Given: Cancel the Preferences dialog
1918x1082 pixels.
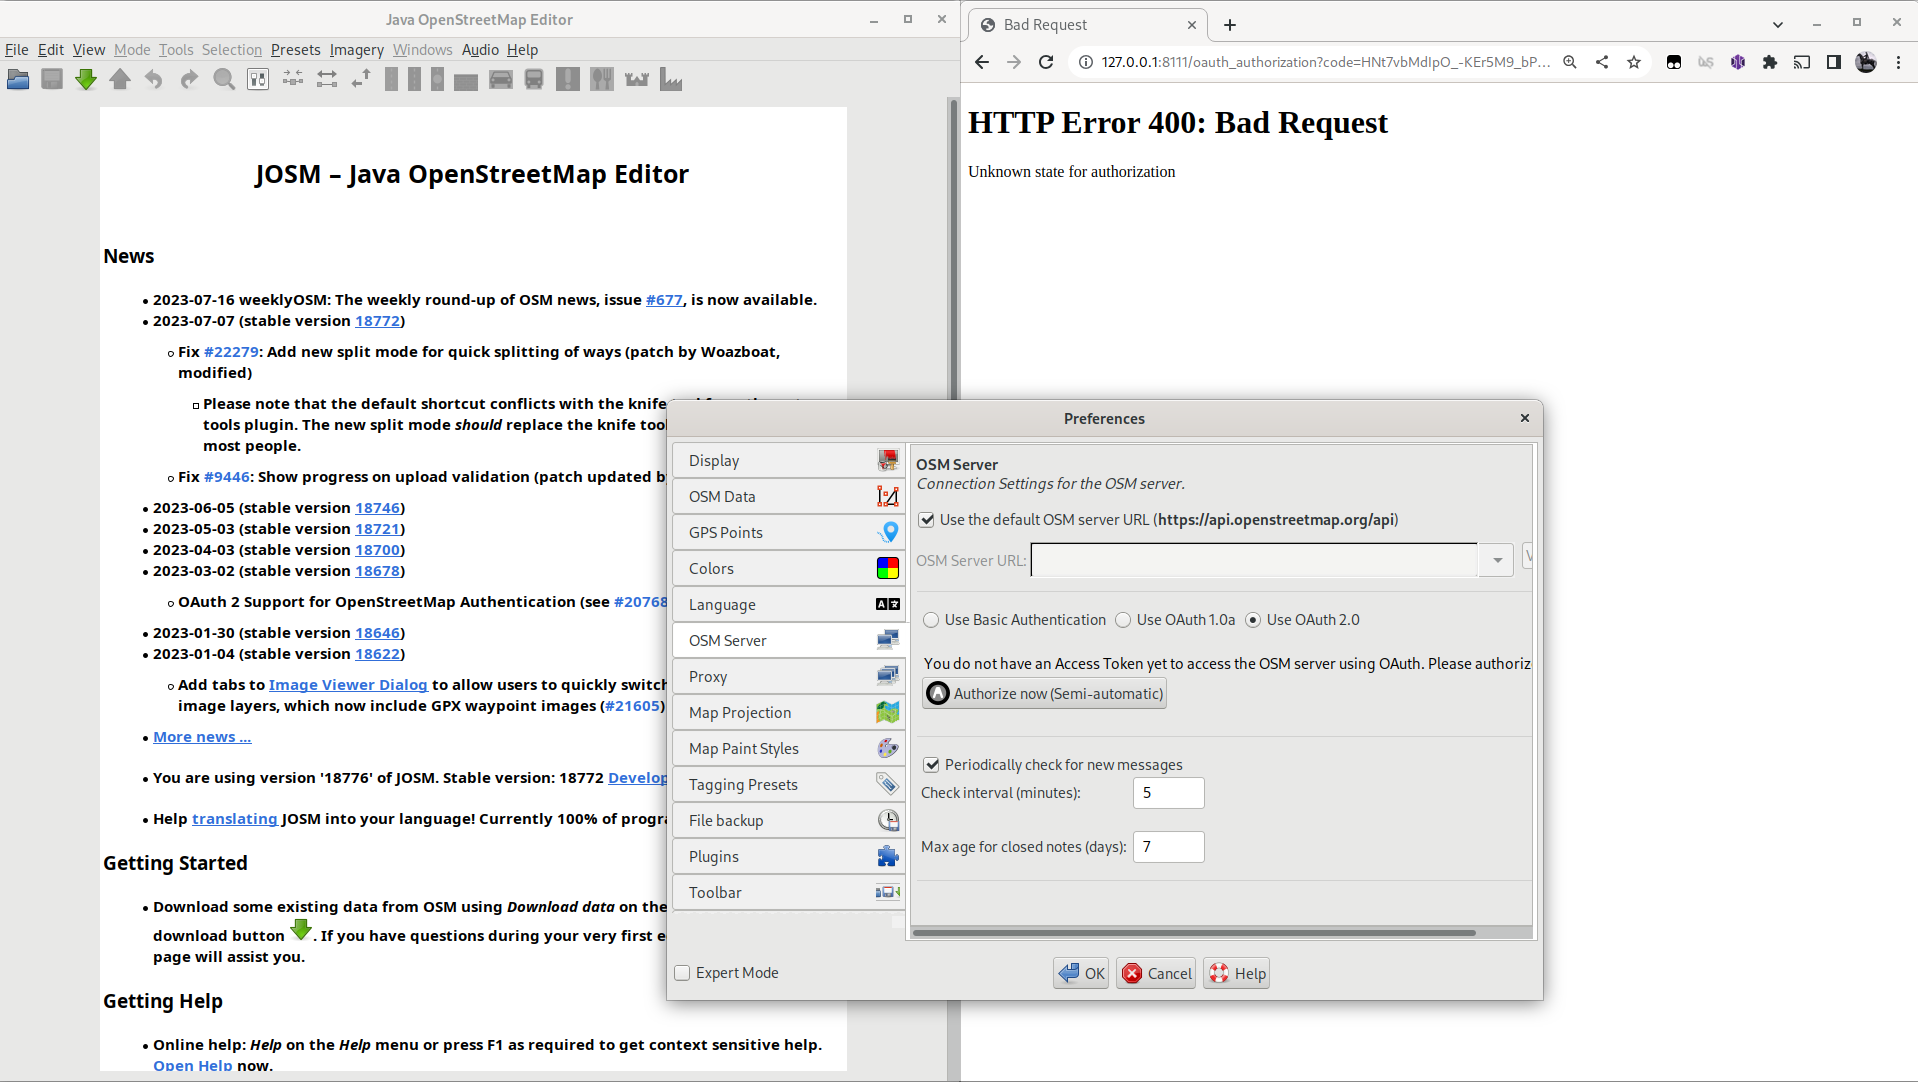Looking at the screenshot, I should 1156,974.
